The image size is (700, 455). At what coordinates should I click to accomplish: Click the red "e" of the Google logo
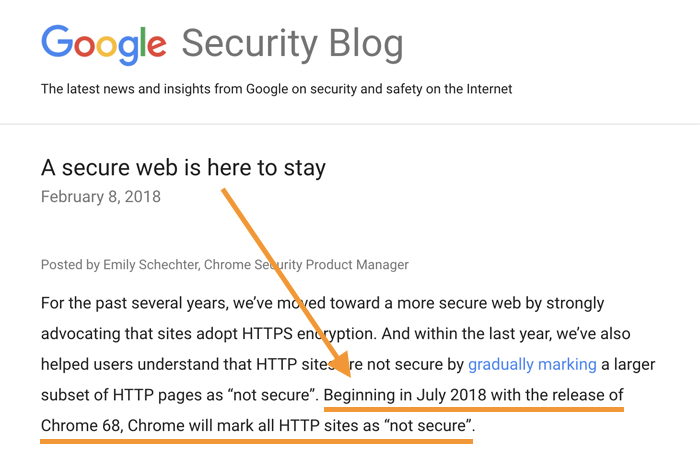(157, 46)
